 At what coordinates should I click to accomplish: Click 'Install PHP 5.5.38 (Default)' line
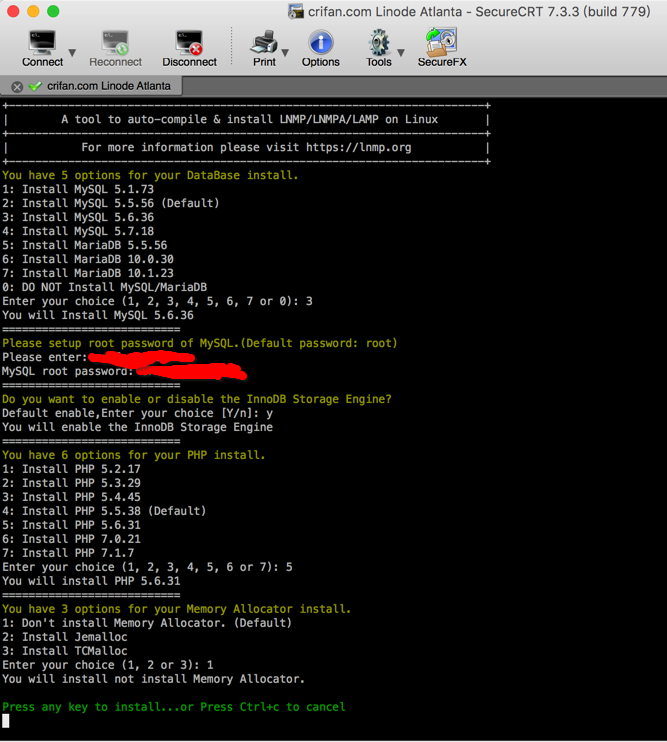tap(104, 511)
